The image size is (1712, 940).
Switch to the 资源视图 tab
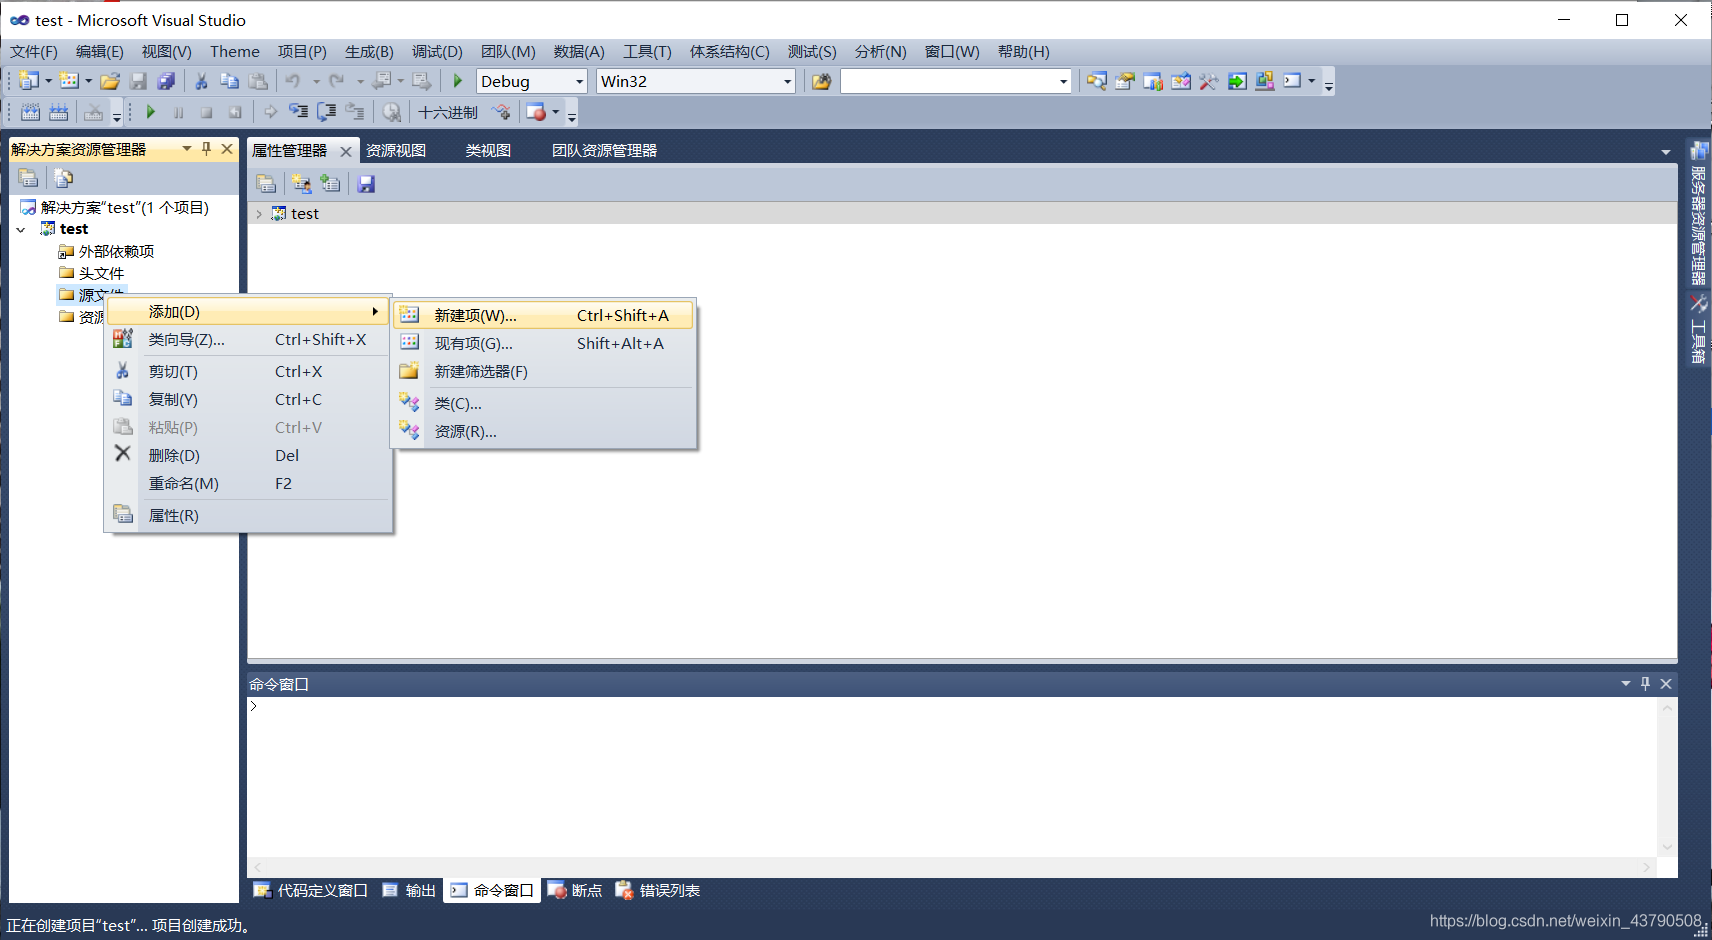pos(396,151)
